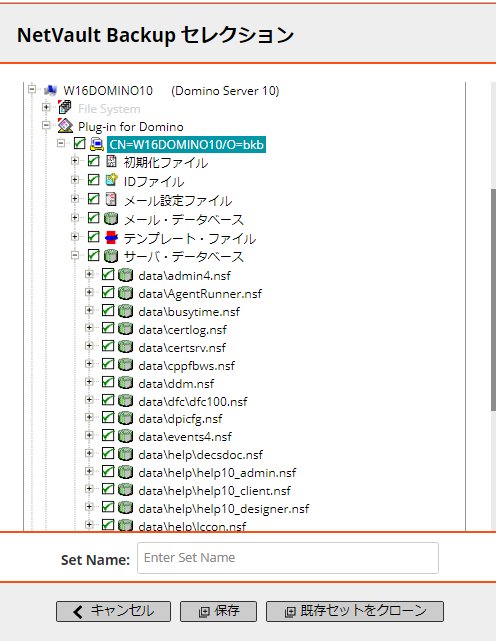The width and height of the screenshot is (496, 641).
Task: Click database icon for data\certsrv.nsf
Action: pos(126,347)
